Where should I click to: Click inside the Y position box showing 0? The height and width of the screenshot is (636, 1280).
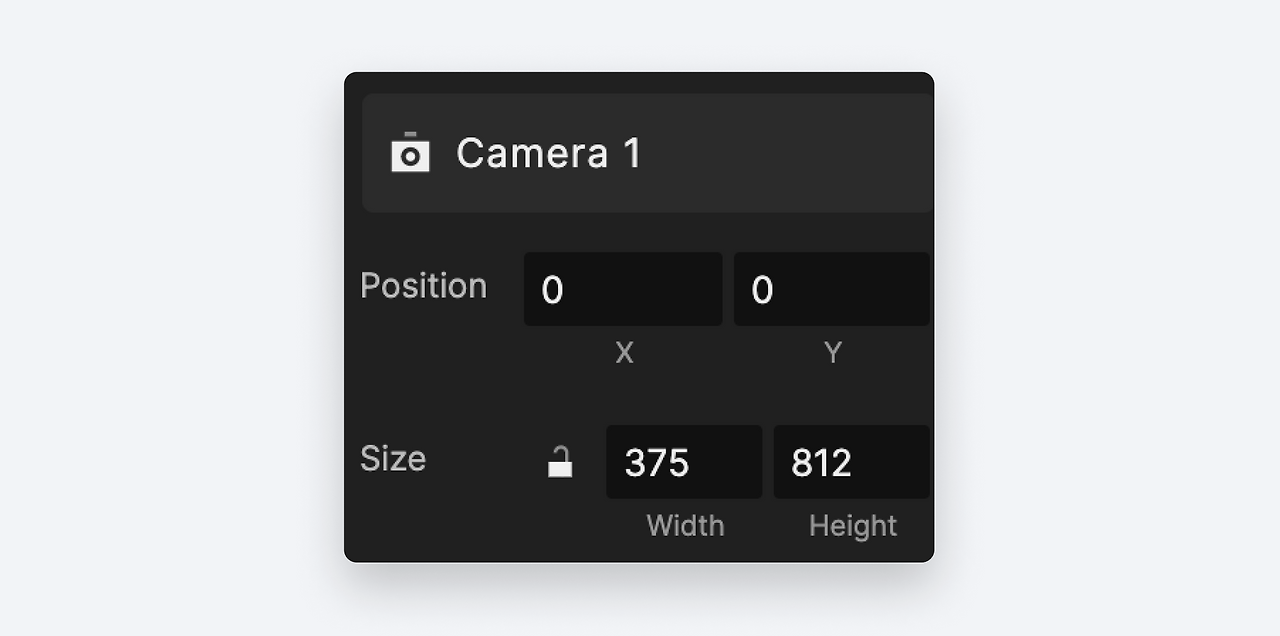(831, 289)
